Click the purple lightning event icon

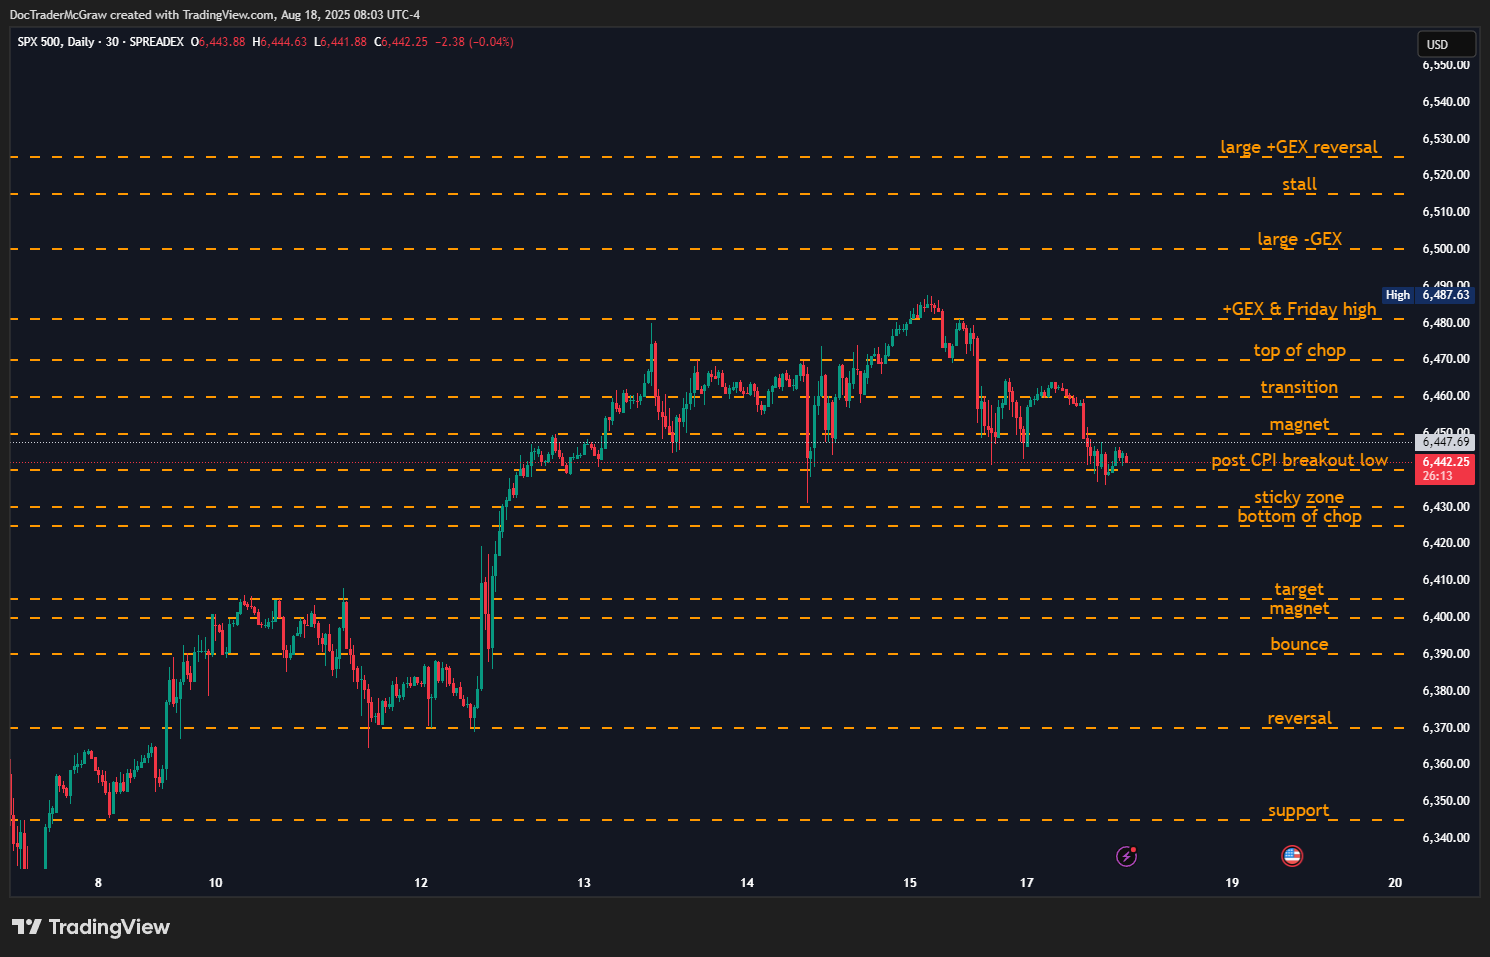1127,856
